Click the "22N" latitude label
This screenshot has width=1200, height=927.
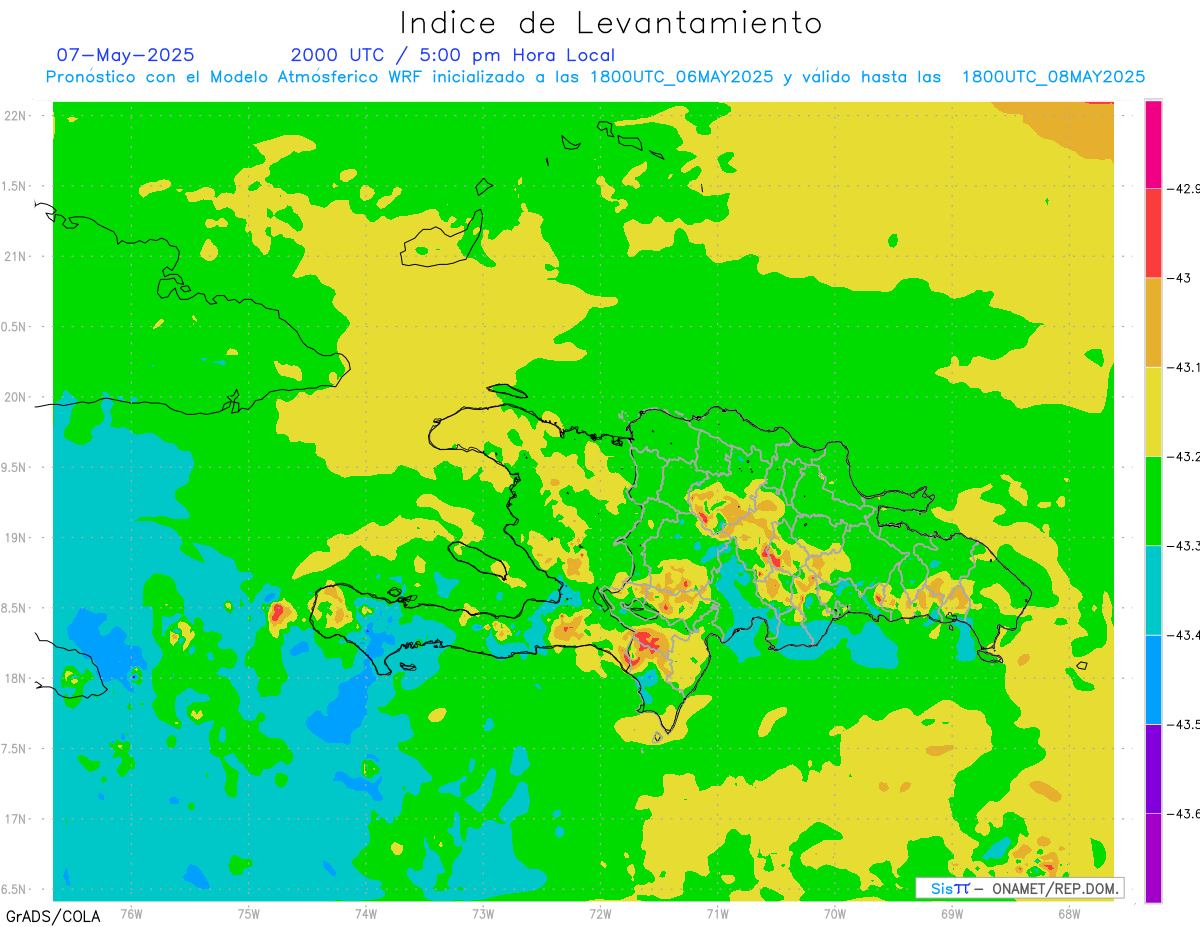pyautogui.click(x=15, y=116)
